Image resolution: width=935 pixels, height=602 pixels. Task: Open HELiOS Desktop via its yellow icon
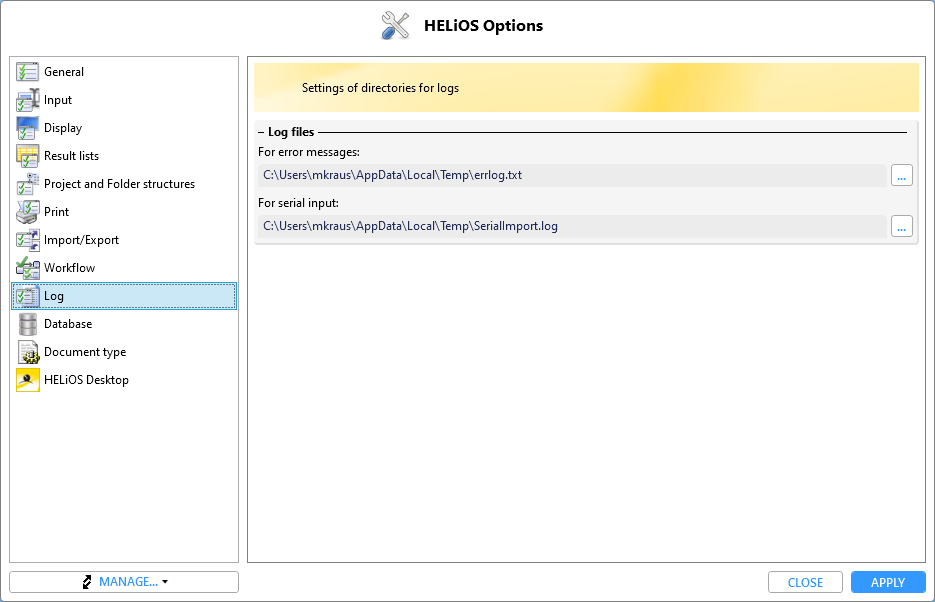point(27,380)
